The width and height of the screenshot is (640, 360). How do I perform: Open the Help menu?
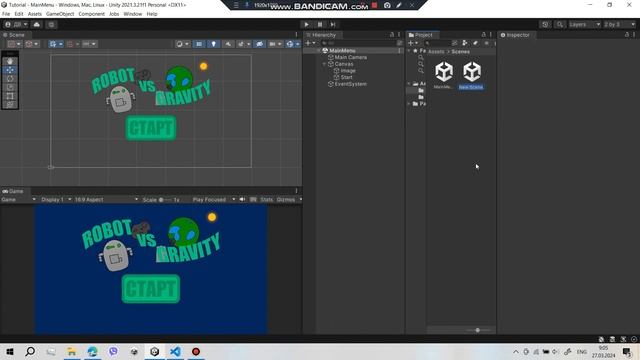pos(152,14)
